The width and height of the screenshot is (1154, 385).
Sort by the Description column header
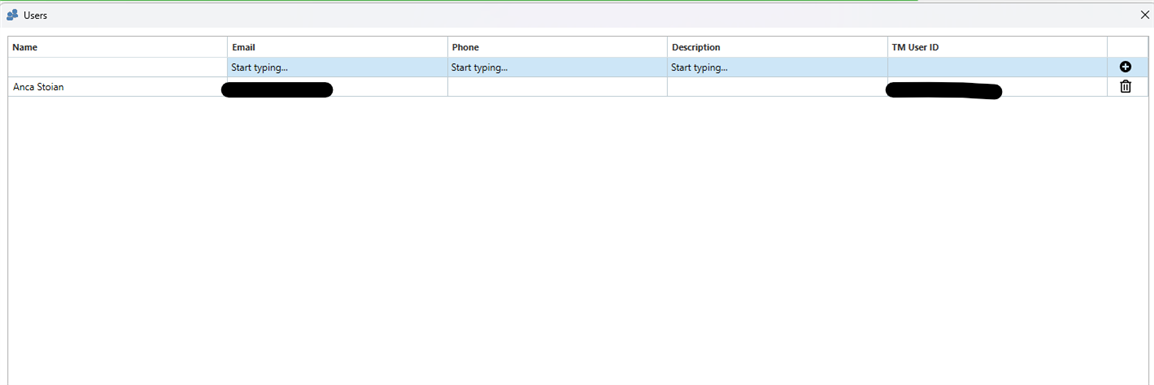click(x=777, y=47)
